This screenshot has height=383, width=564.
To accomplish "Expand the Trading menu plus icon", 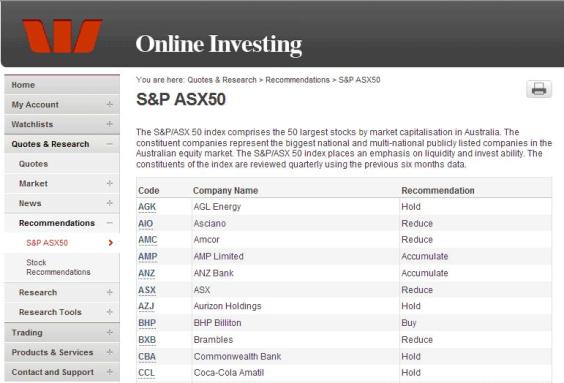I will coord(110,332).
